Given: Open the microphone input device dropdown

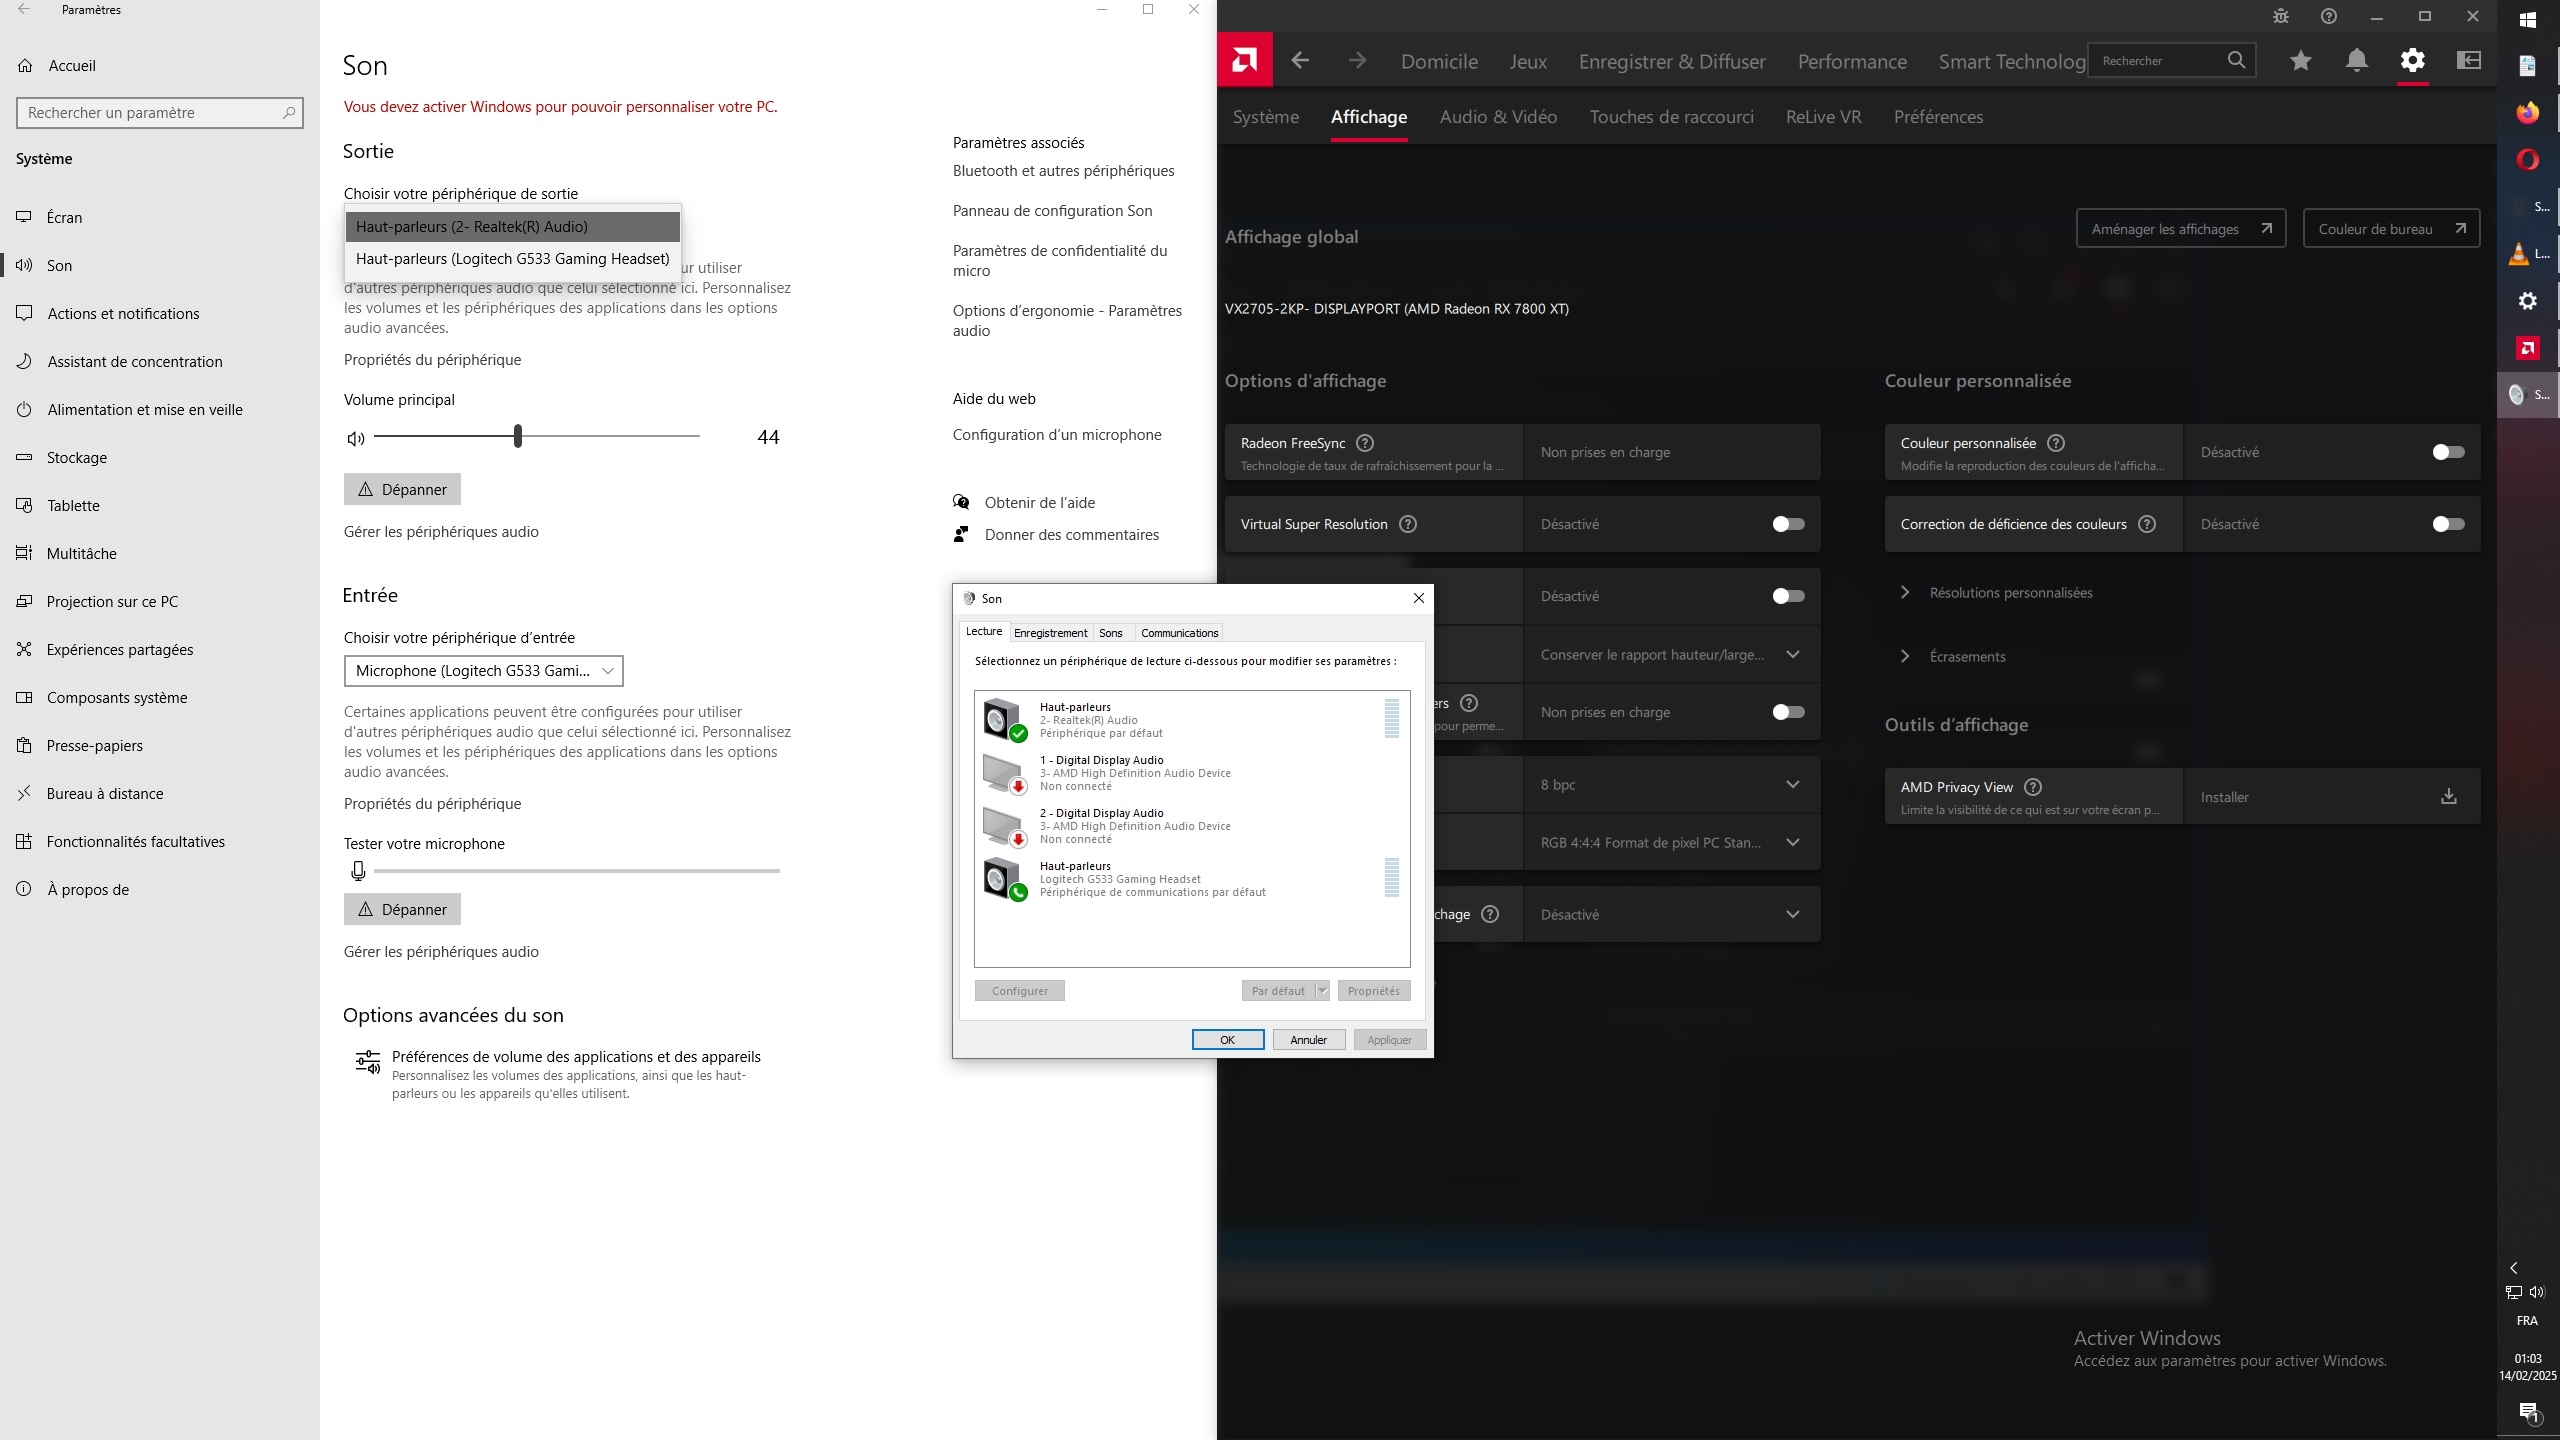Looking at the screenshot, I should pos(483,671).
